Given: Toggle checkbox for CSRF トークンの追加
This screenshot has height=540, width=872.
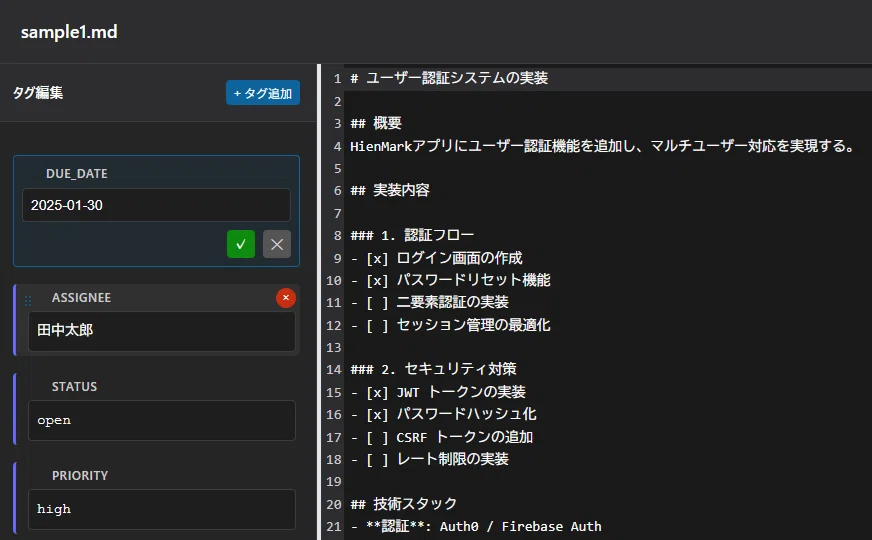Looking at the screenshot, I should [377, 438].
